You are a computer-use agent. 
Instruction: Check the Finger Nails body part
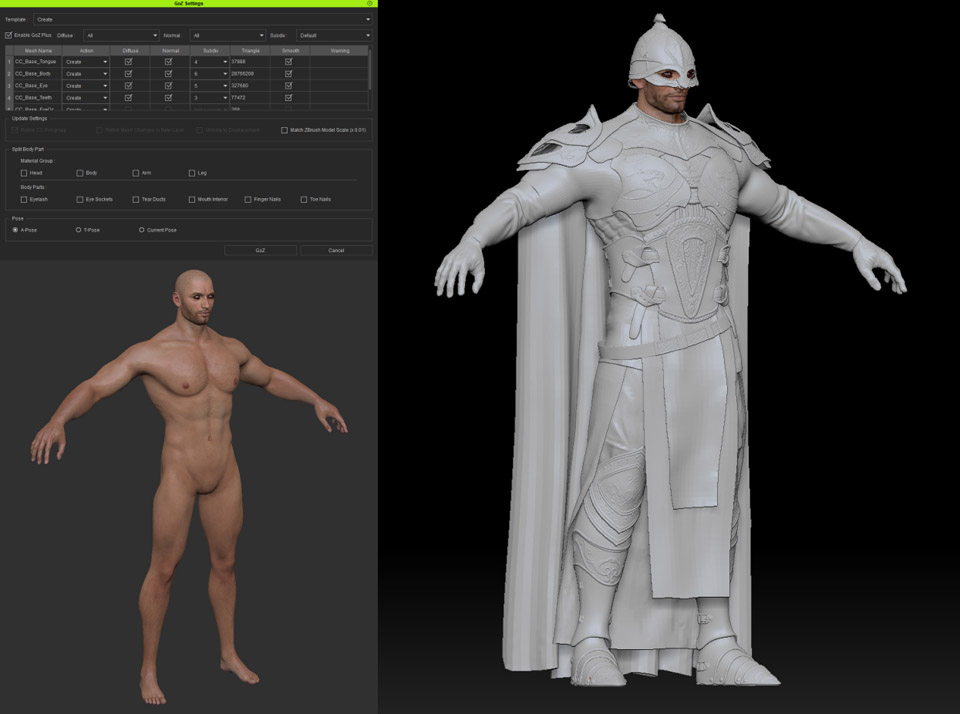coord(248,198)
